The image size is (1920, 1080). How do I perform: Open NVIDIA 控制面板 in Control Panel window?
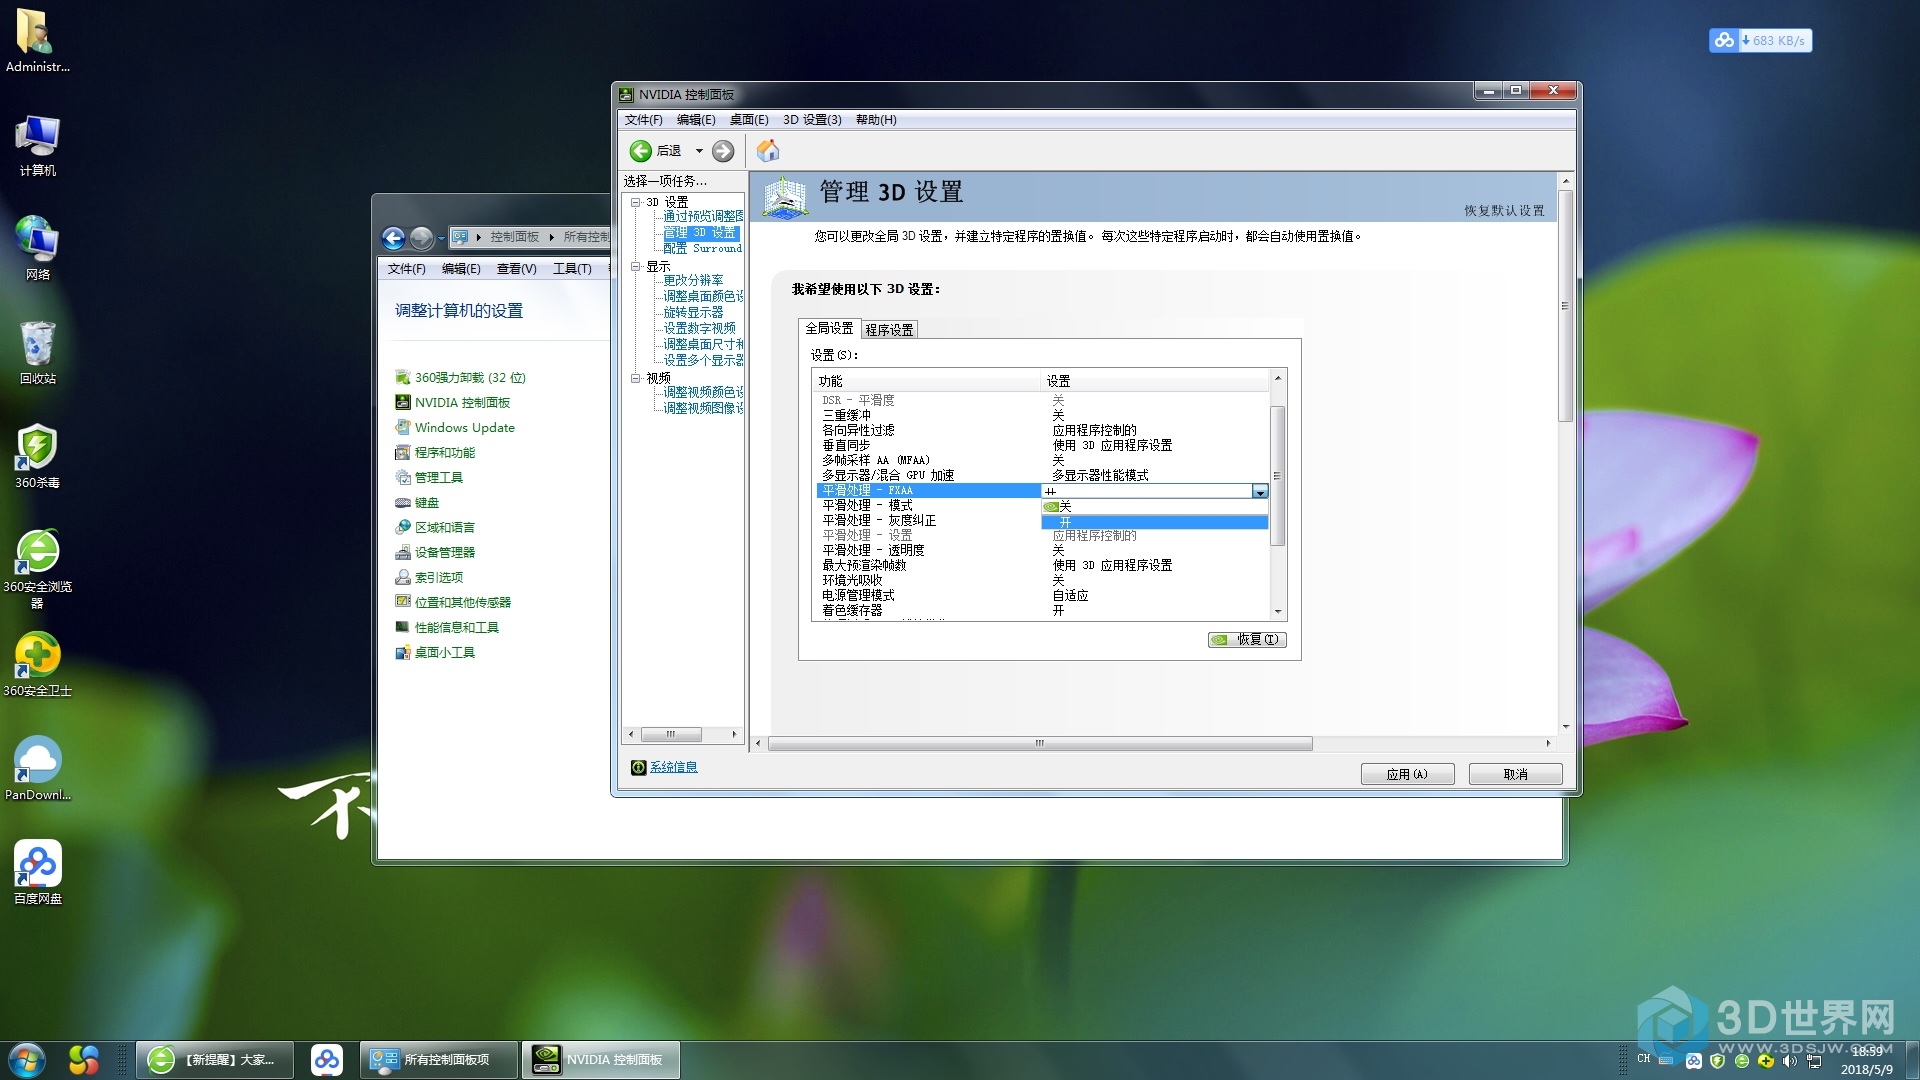(462, 402)
